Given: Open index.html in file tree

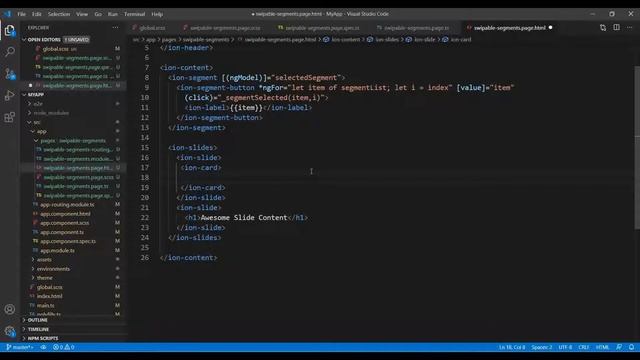Looking at the screenshot, I should 49,296.
